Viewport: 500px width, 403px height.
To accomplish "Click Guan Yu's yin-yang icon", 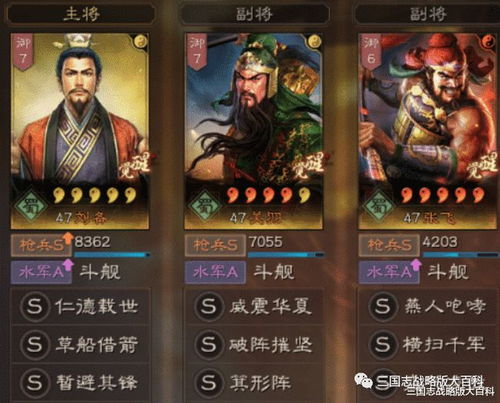I will tap(314, 42).
